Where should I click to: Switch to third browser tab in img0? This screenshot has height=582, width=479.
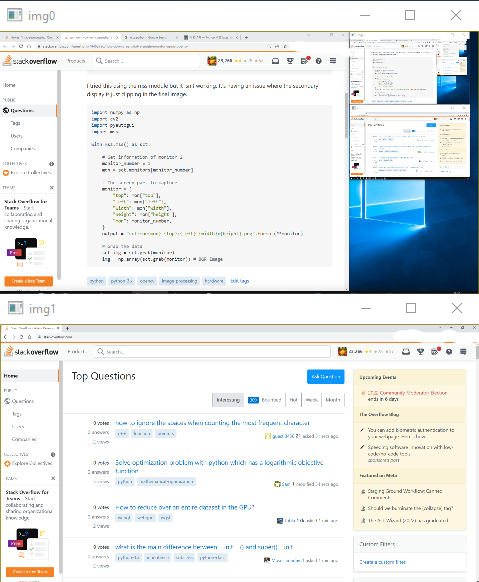click(150, 37)
